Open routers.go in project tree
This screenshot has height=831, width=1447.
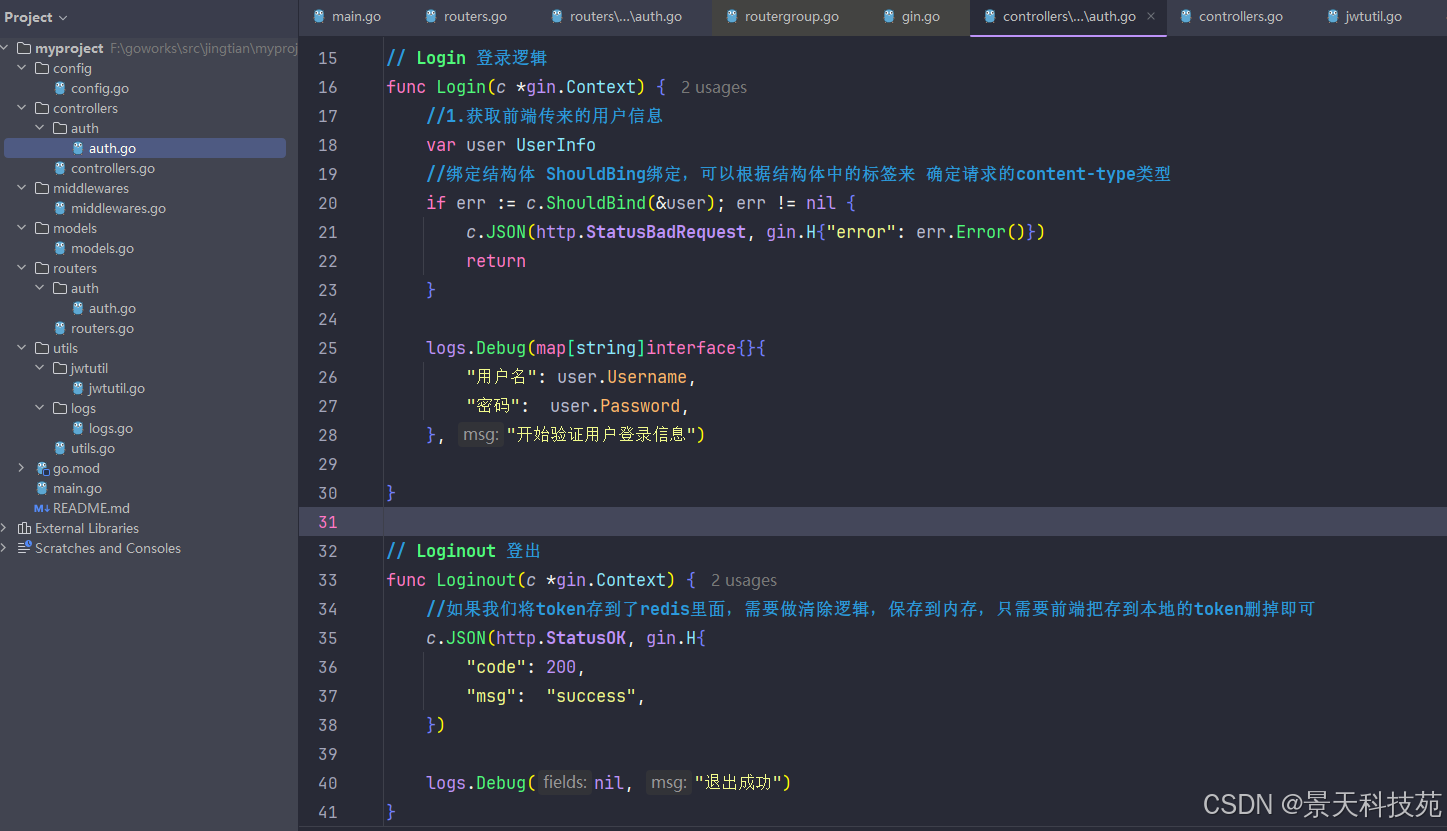tap(102, 328)
